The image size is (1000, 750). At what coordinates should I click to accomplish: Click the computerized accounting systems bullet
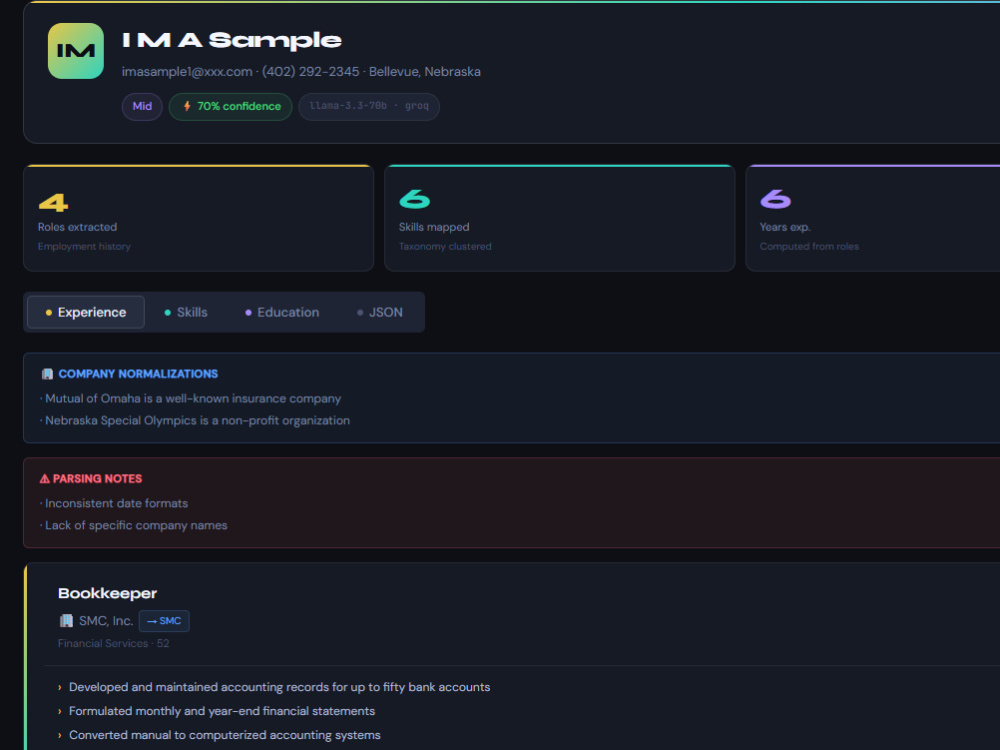click(x=224, y=735)
